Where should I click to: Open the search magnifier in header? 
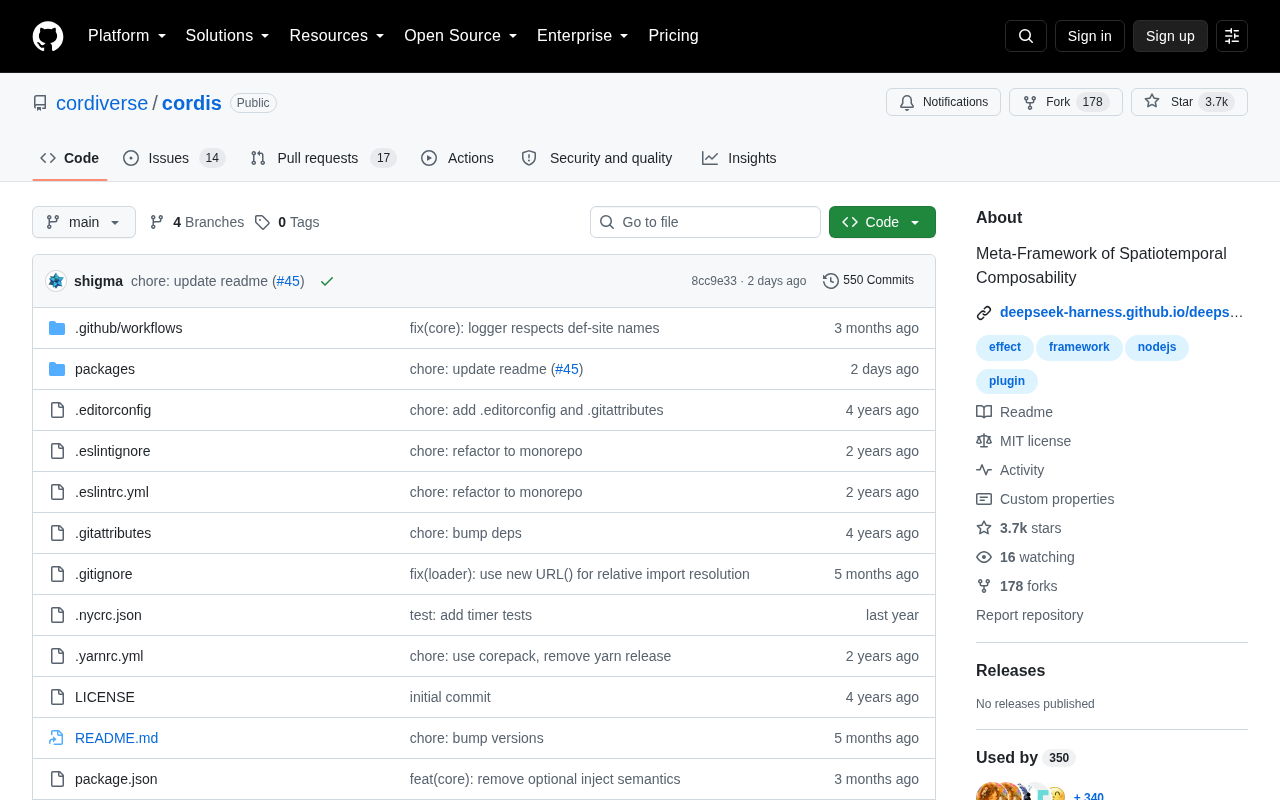coord(1026,36)
